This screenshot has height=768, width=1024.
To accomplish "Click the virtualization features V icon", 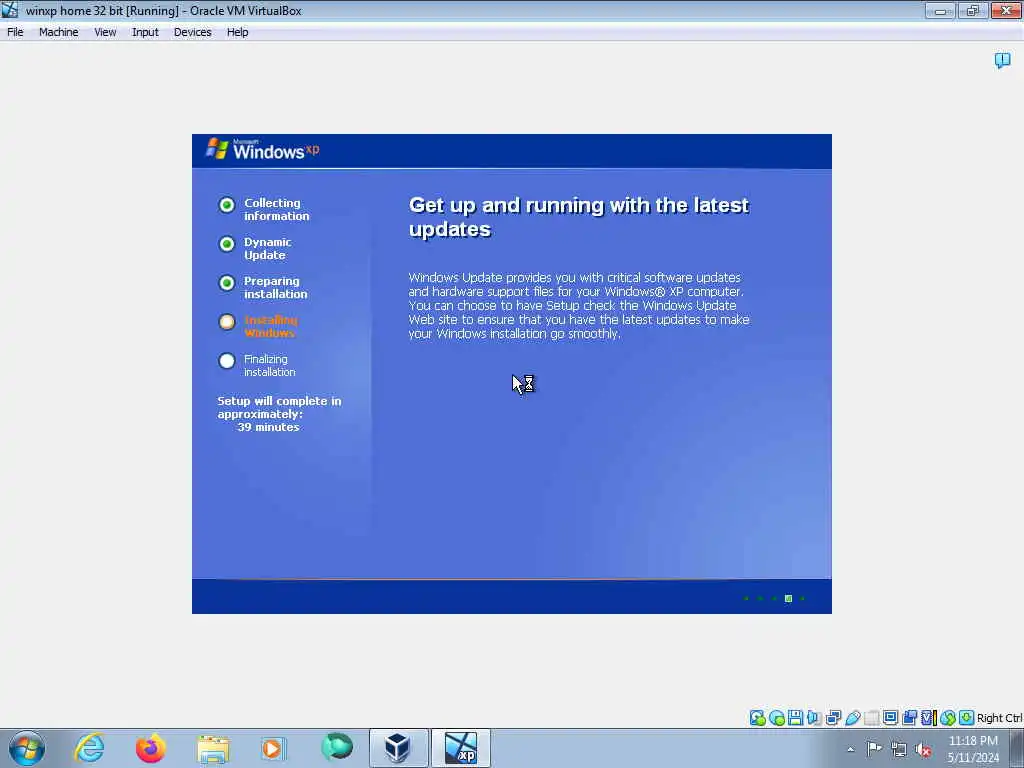I will point(928,718).
